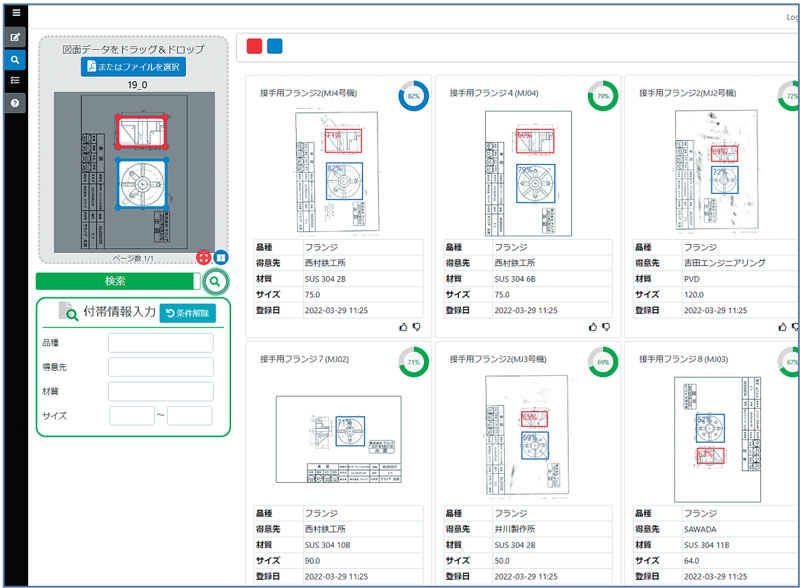Thumbs down the 接手用フランジ4(MJ04) result
Screen dimensions: 800x588
click(606, 326)
